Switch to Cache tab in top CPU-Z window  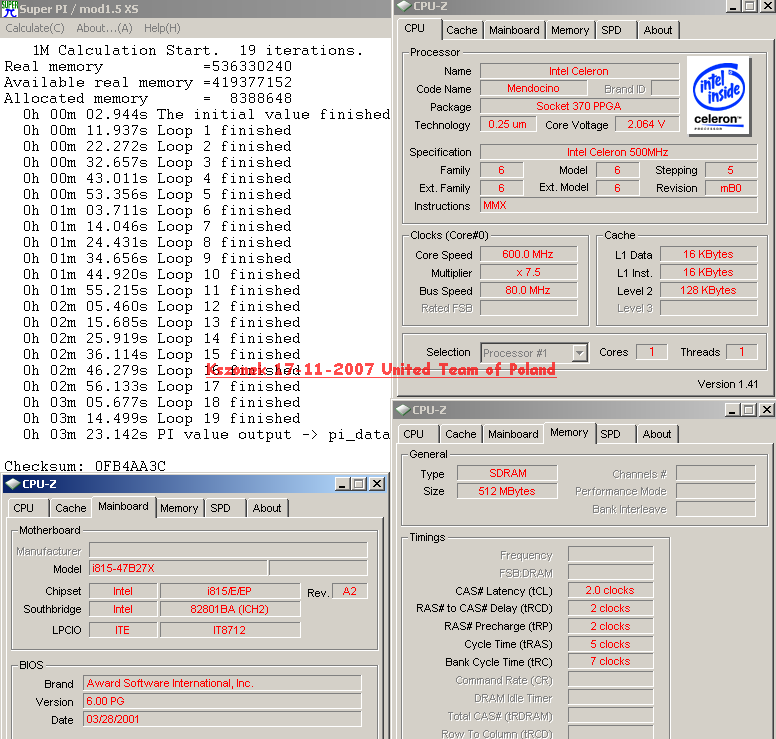coord(462,30)
